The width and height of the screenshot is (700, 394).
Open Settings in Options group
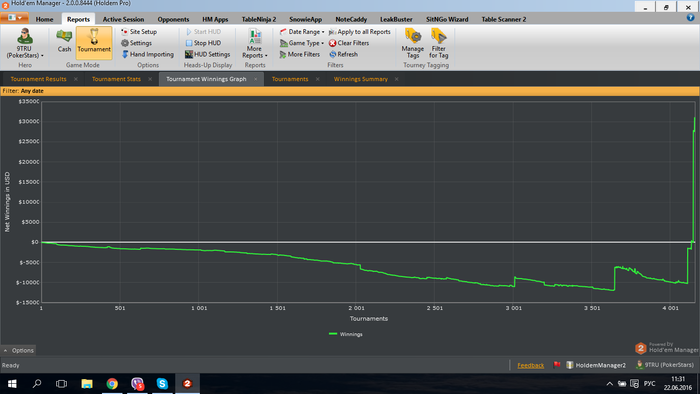[x=137, y=43]
